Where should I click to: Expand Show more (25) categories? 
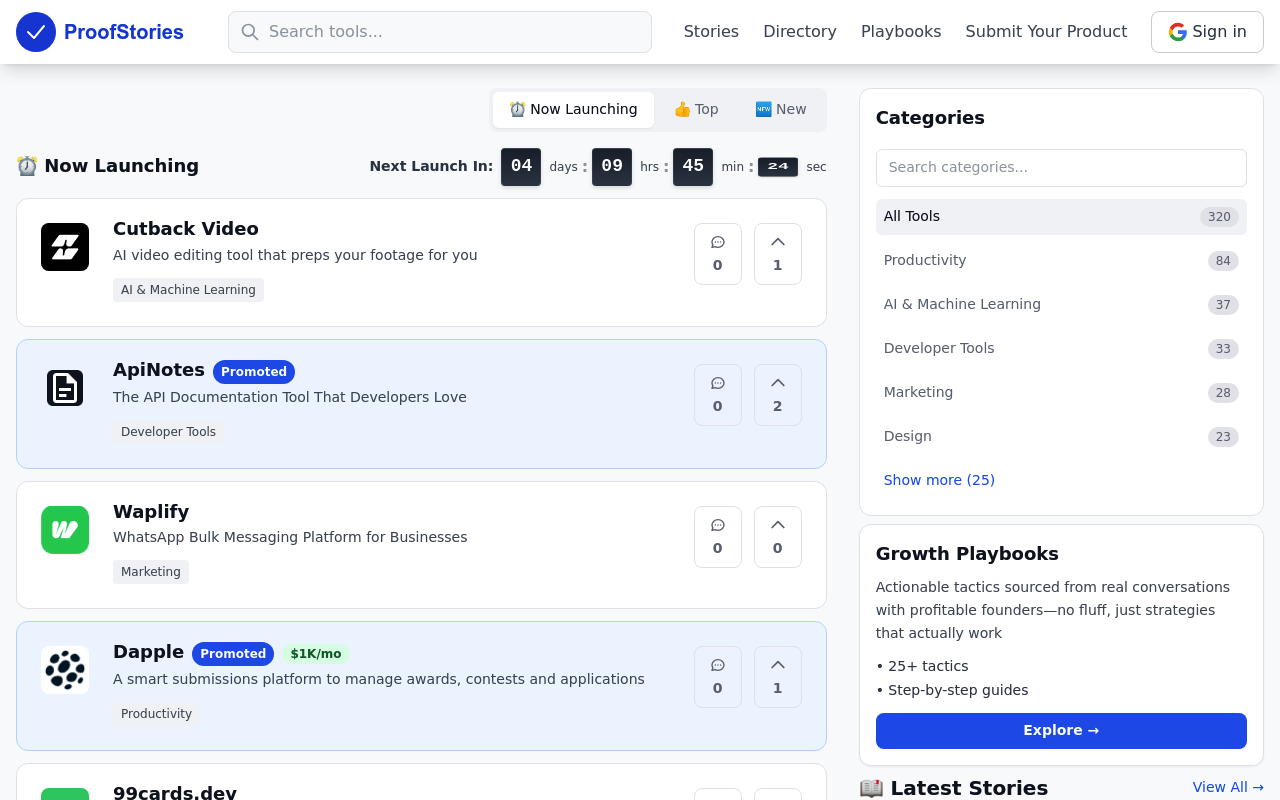(x=939, y=480)
